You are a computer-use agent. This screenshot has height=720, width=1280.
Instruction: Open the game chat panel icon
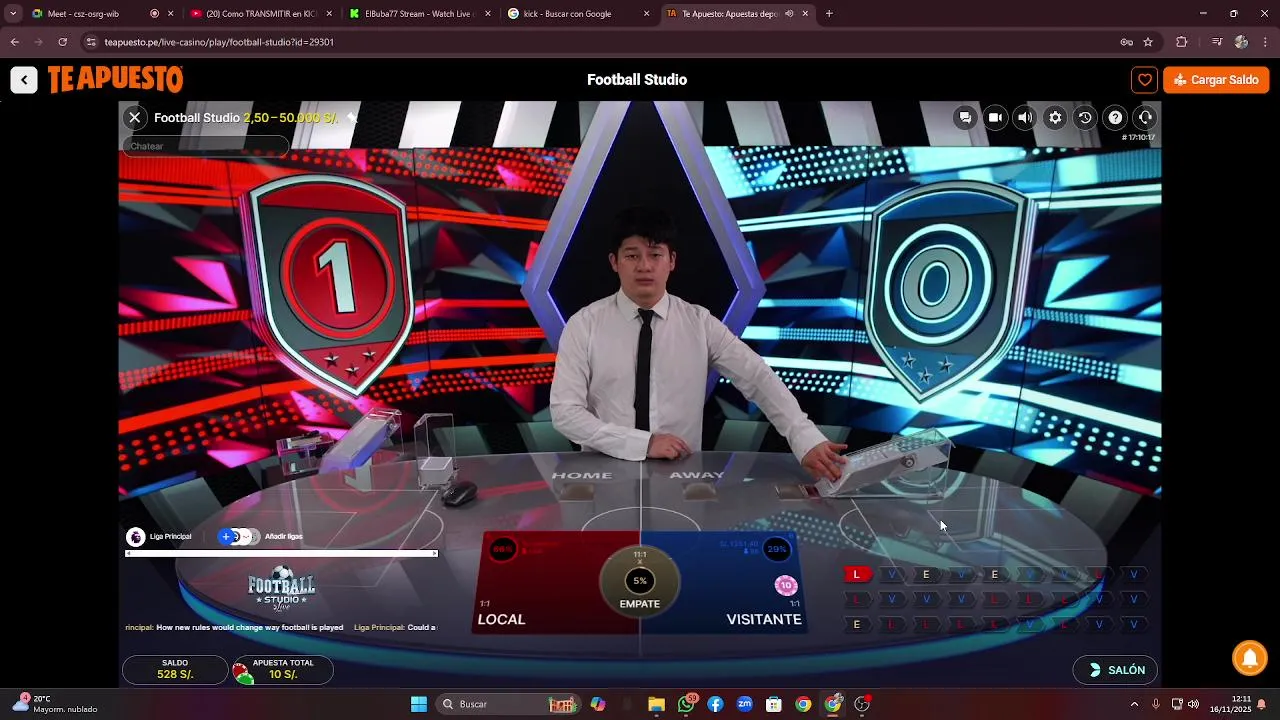pos(965,117)
